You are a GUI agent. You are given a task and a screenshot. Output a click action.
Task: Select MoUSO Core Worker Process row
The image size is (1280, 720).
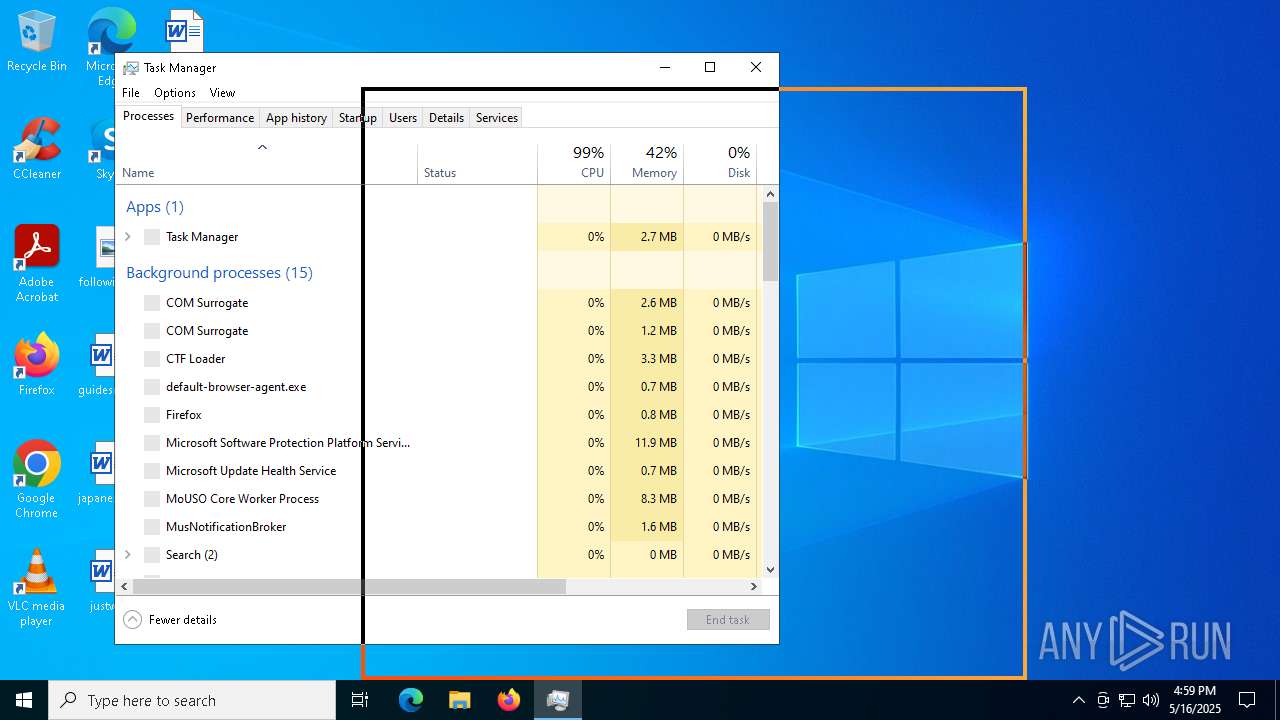point(439,499)
